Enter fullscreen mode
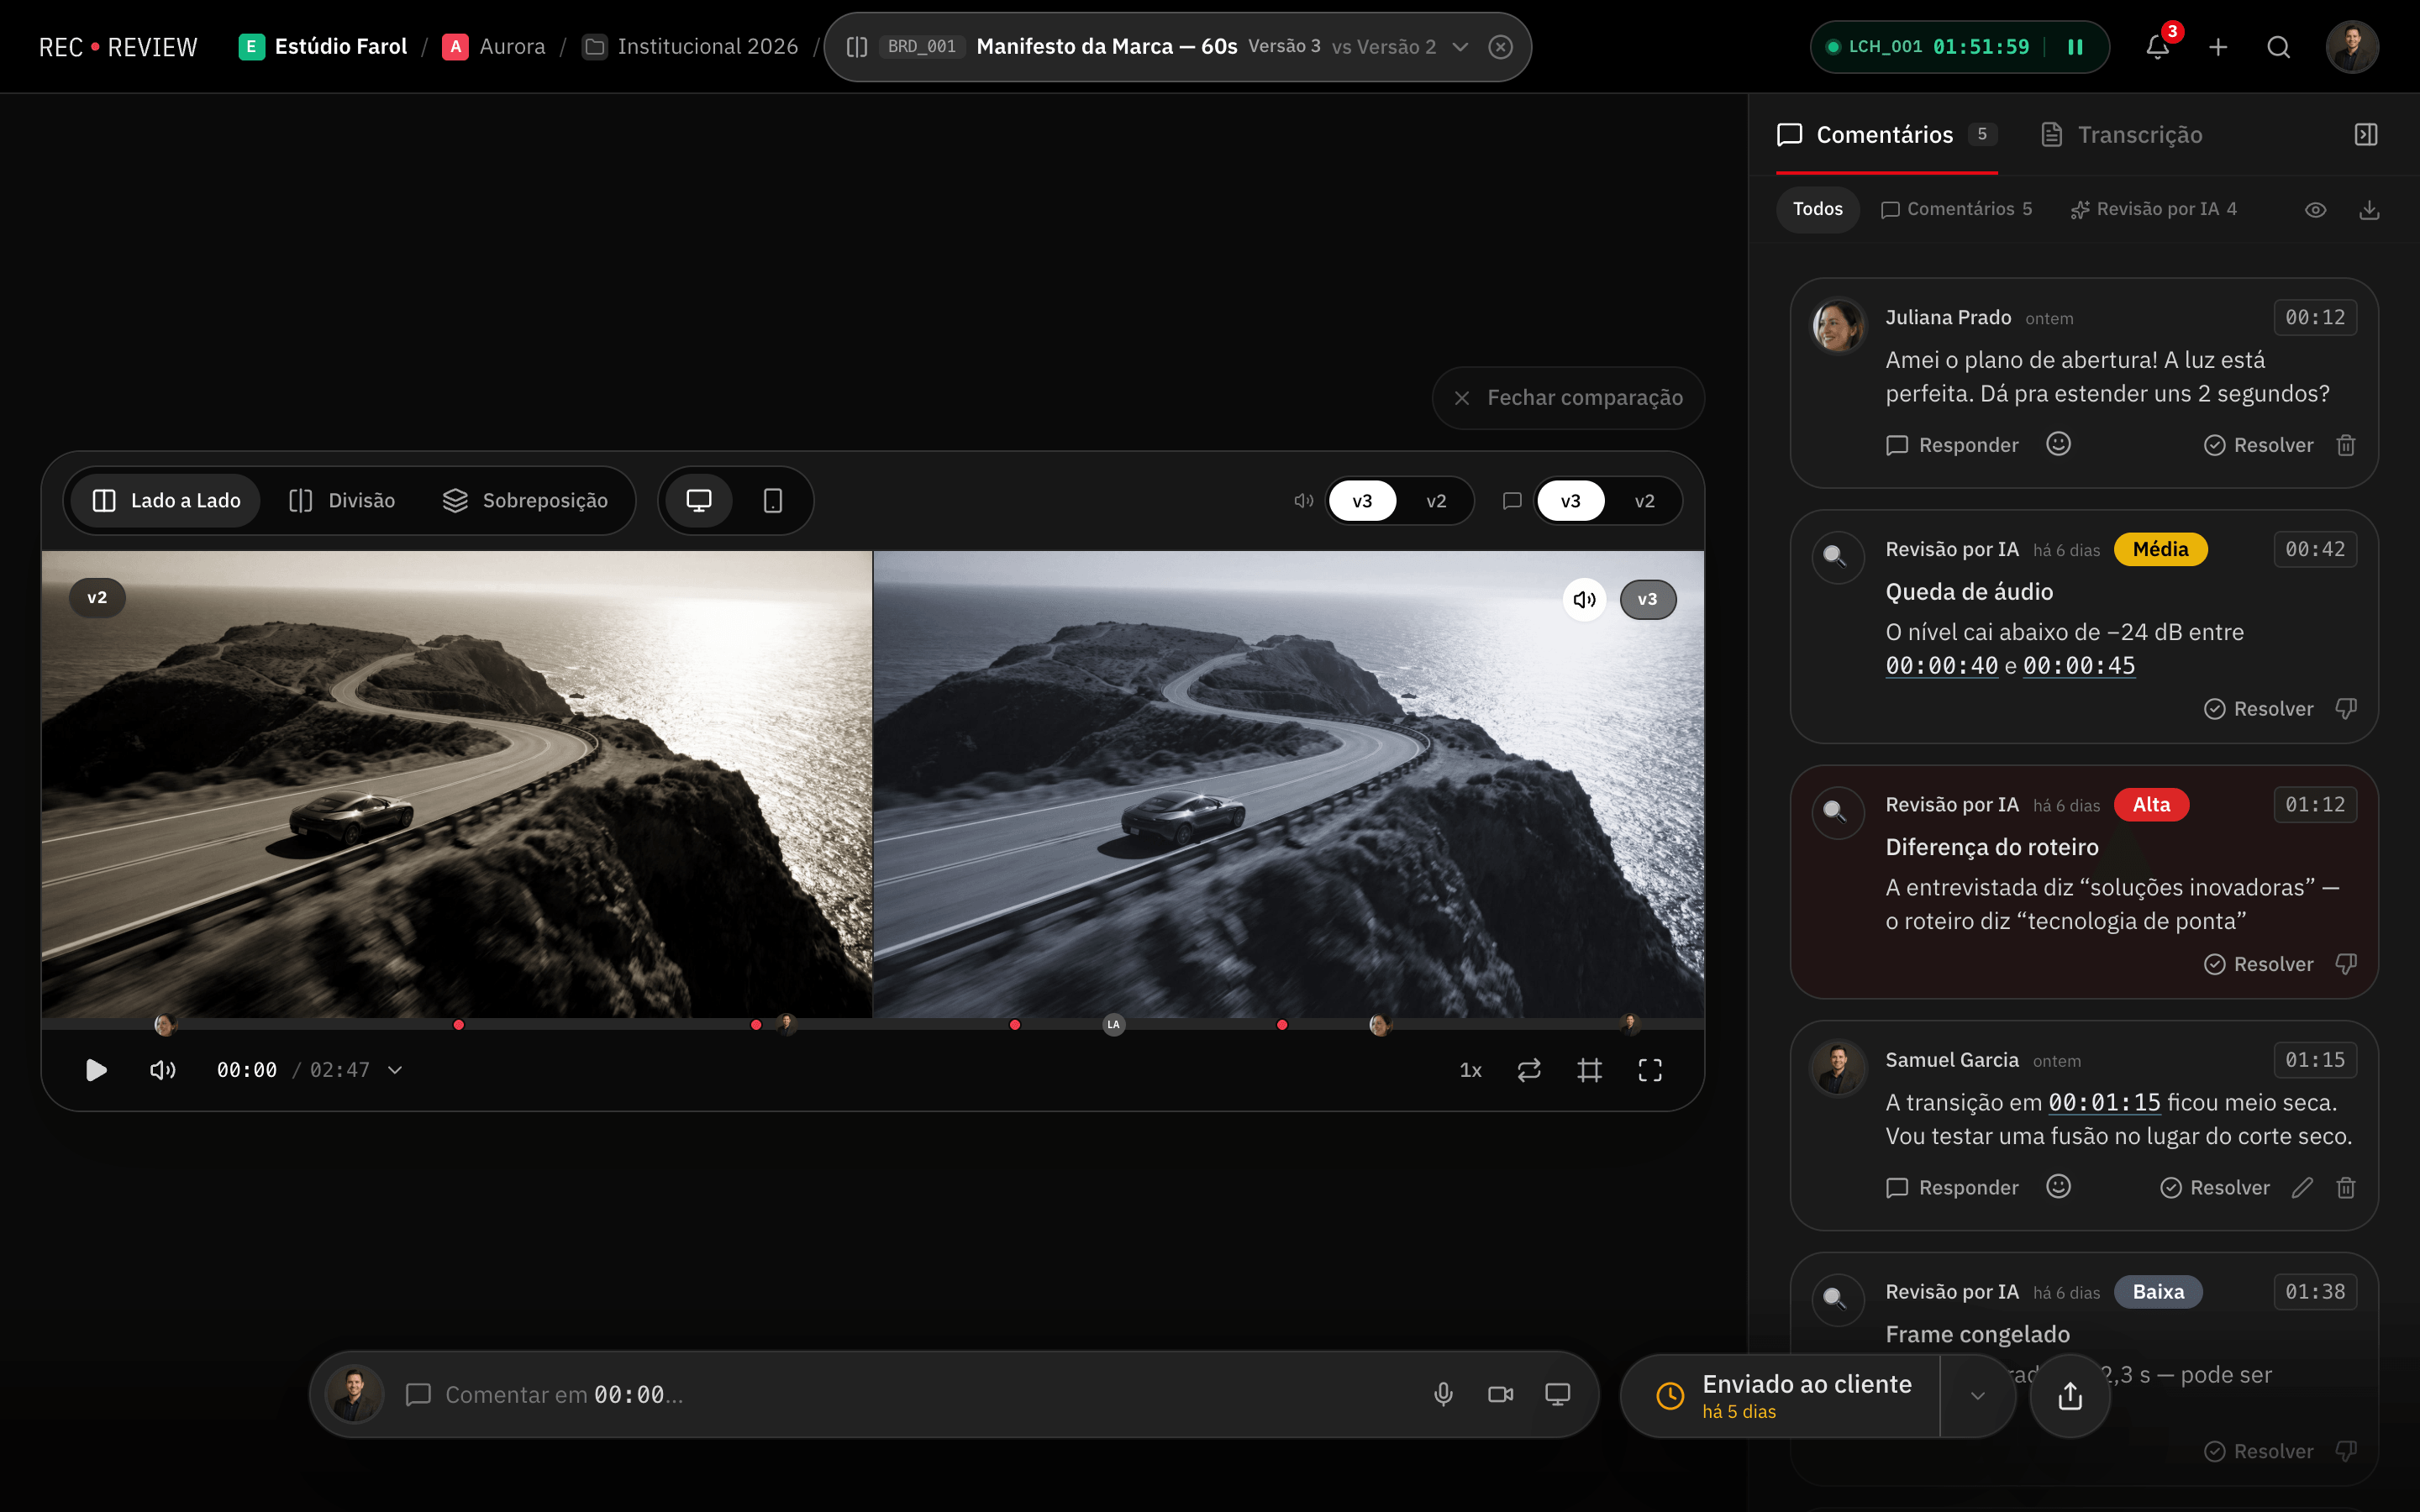The image size is (2420, 1512). [1650, 1070]
